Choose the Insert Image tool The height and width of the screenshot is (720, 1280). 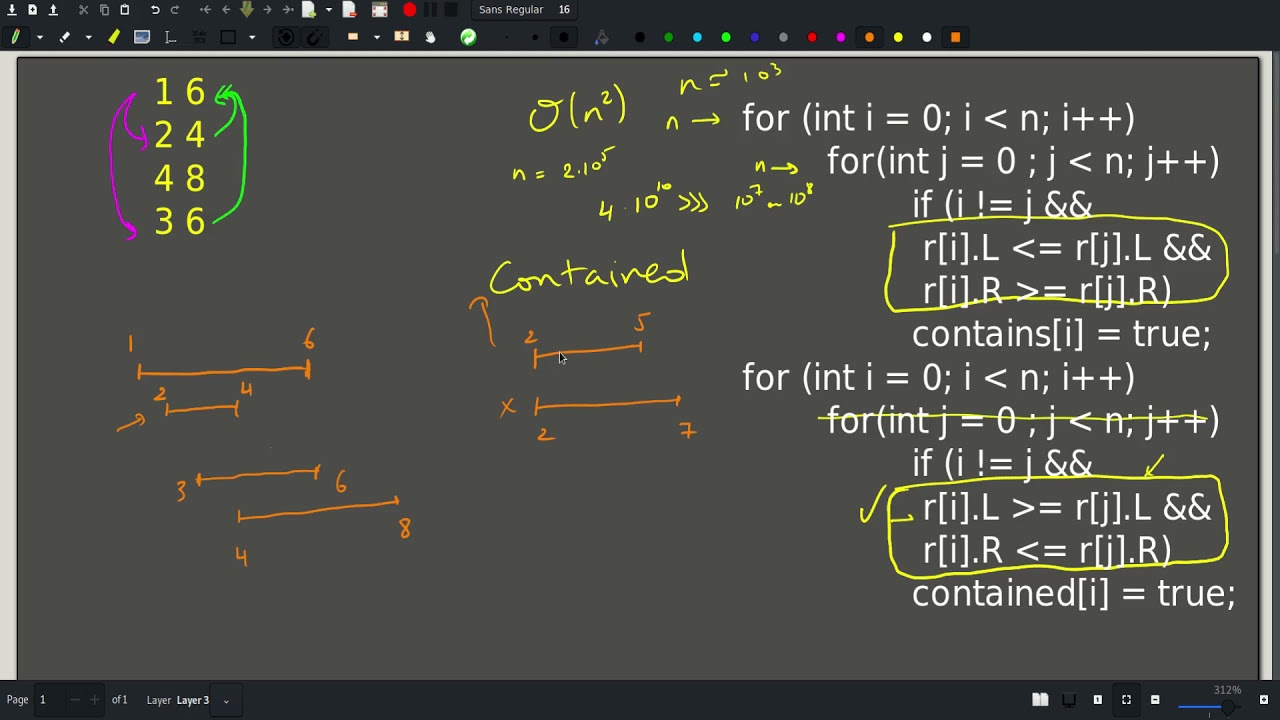[x=142, y=37]
